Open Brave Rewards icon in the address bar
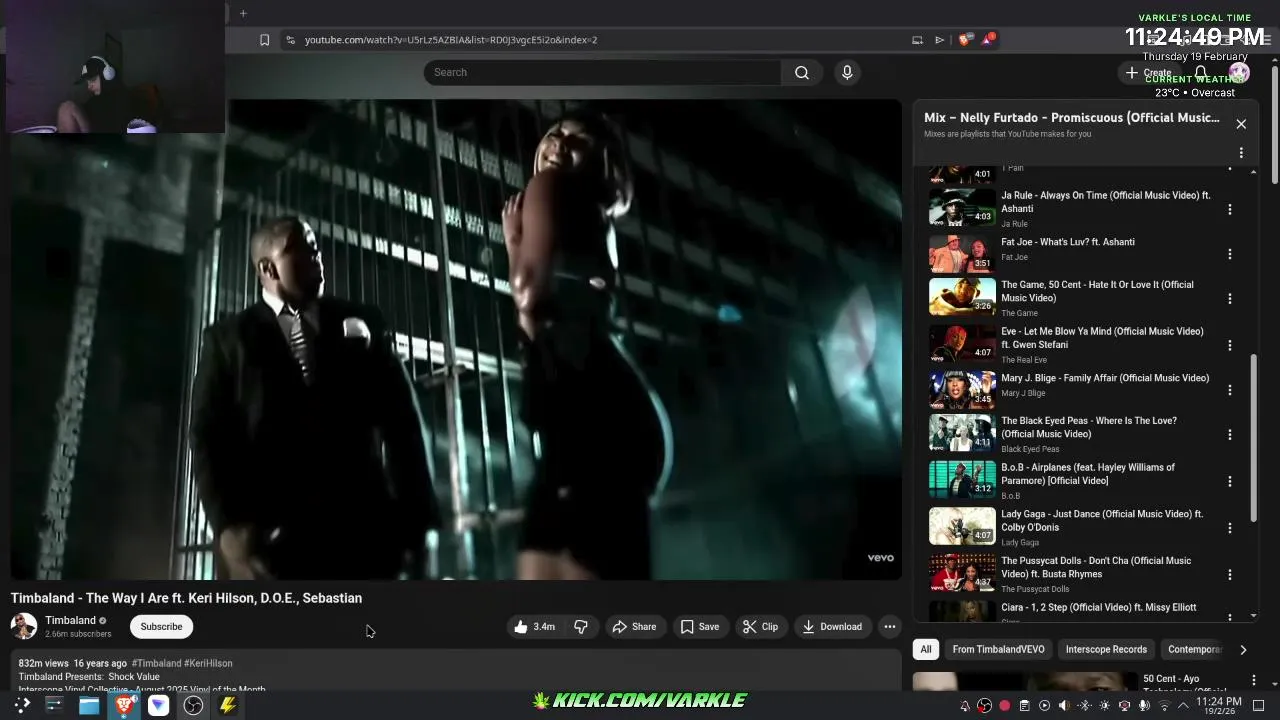 [988, 39]
